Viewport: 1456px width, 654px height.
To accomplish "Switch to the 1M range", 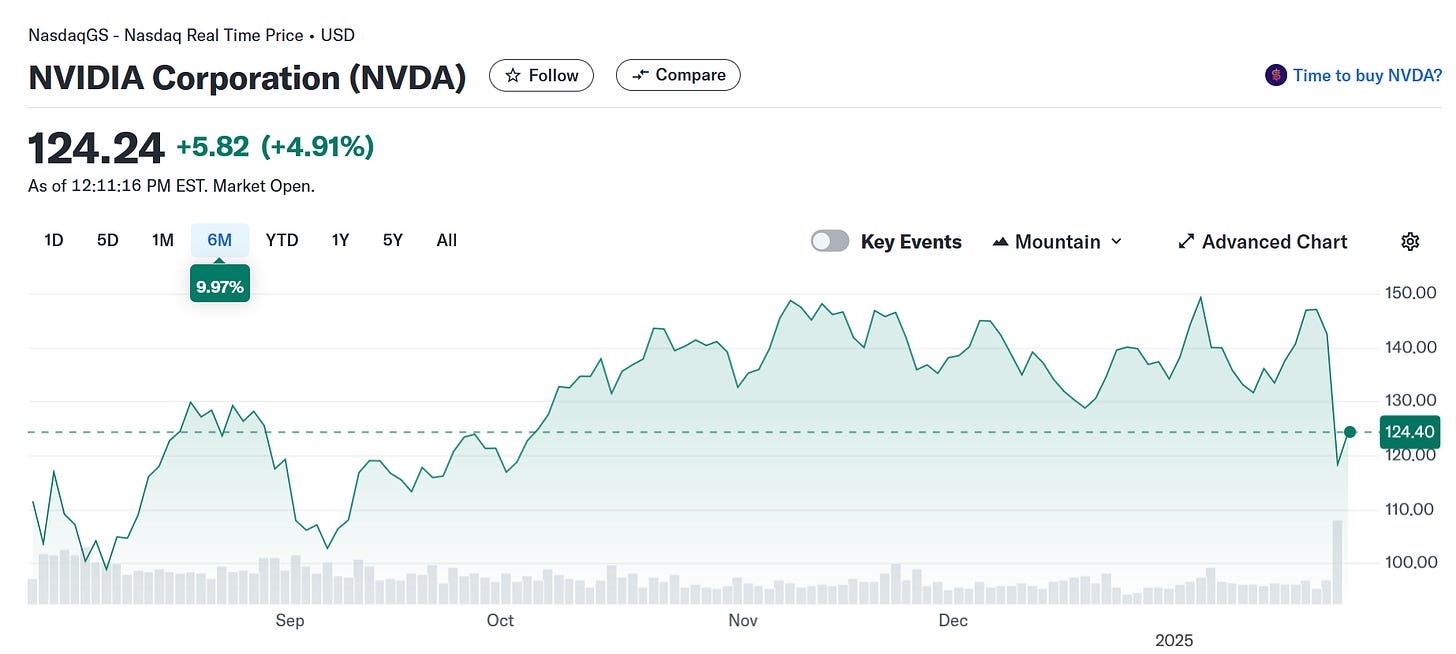I will [x=163, y=240].
